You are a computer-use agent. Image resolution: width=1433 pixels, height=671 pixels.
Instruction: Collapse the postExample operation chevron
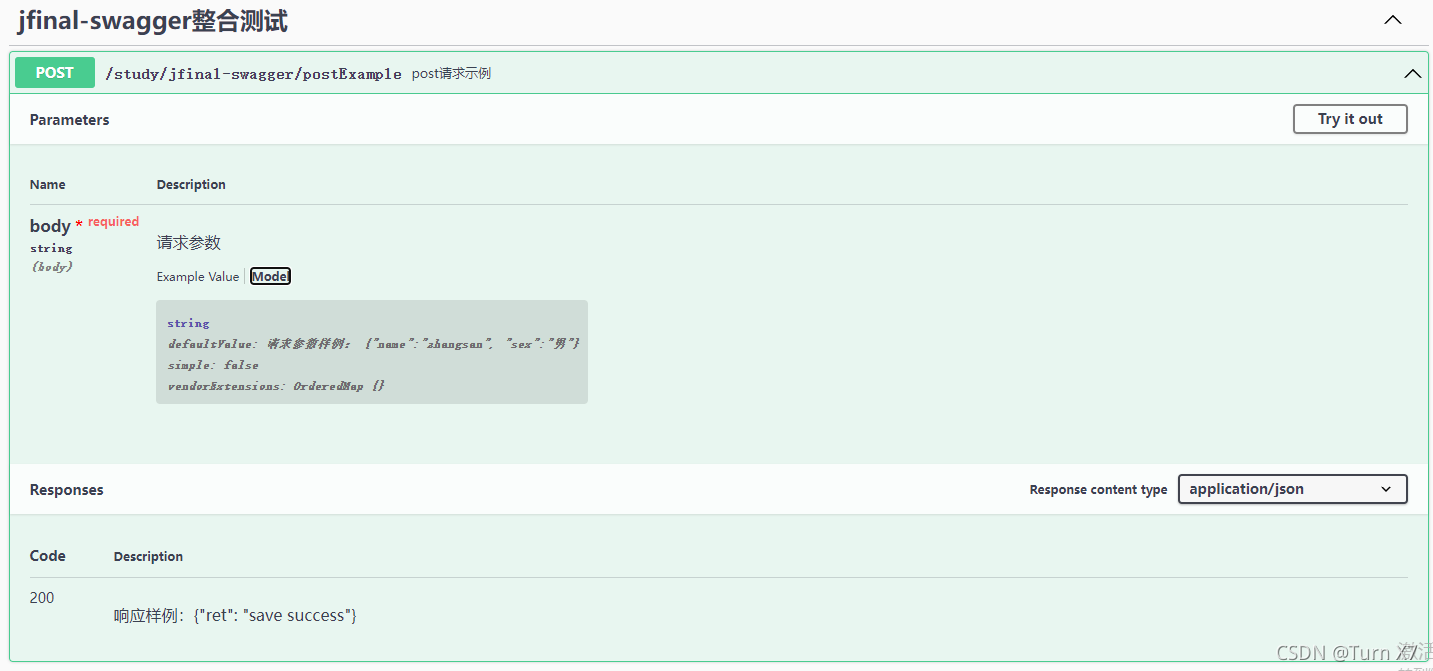[x=1412, y=73]
